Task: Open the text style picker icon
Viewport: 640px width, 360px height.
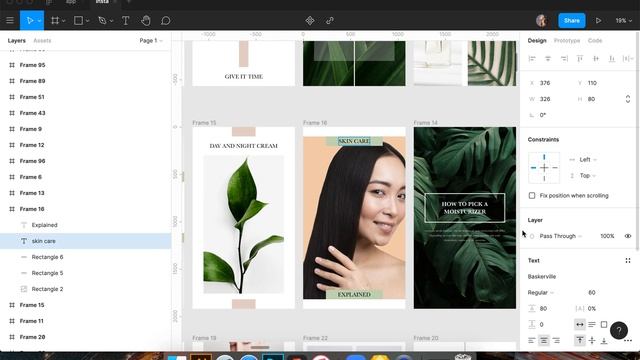Action: point(628,260)
